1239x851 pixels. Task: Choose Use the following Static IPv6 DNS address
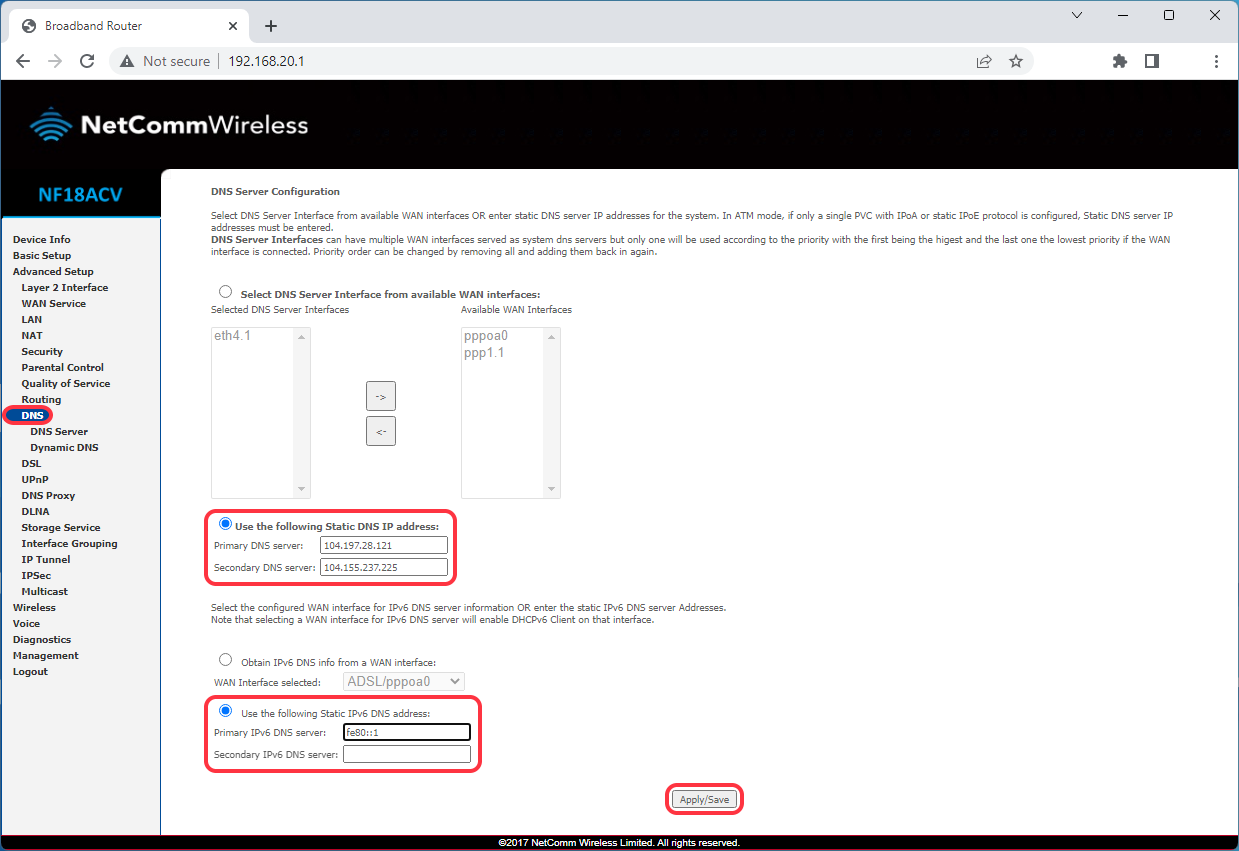pyautogui.click(x=225, y=711)
